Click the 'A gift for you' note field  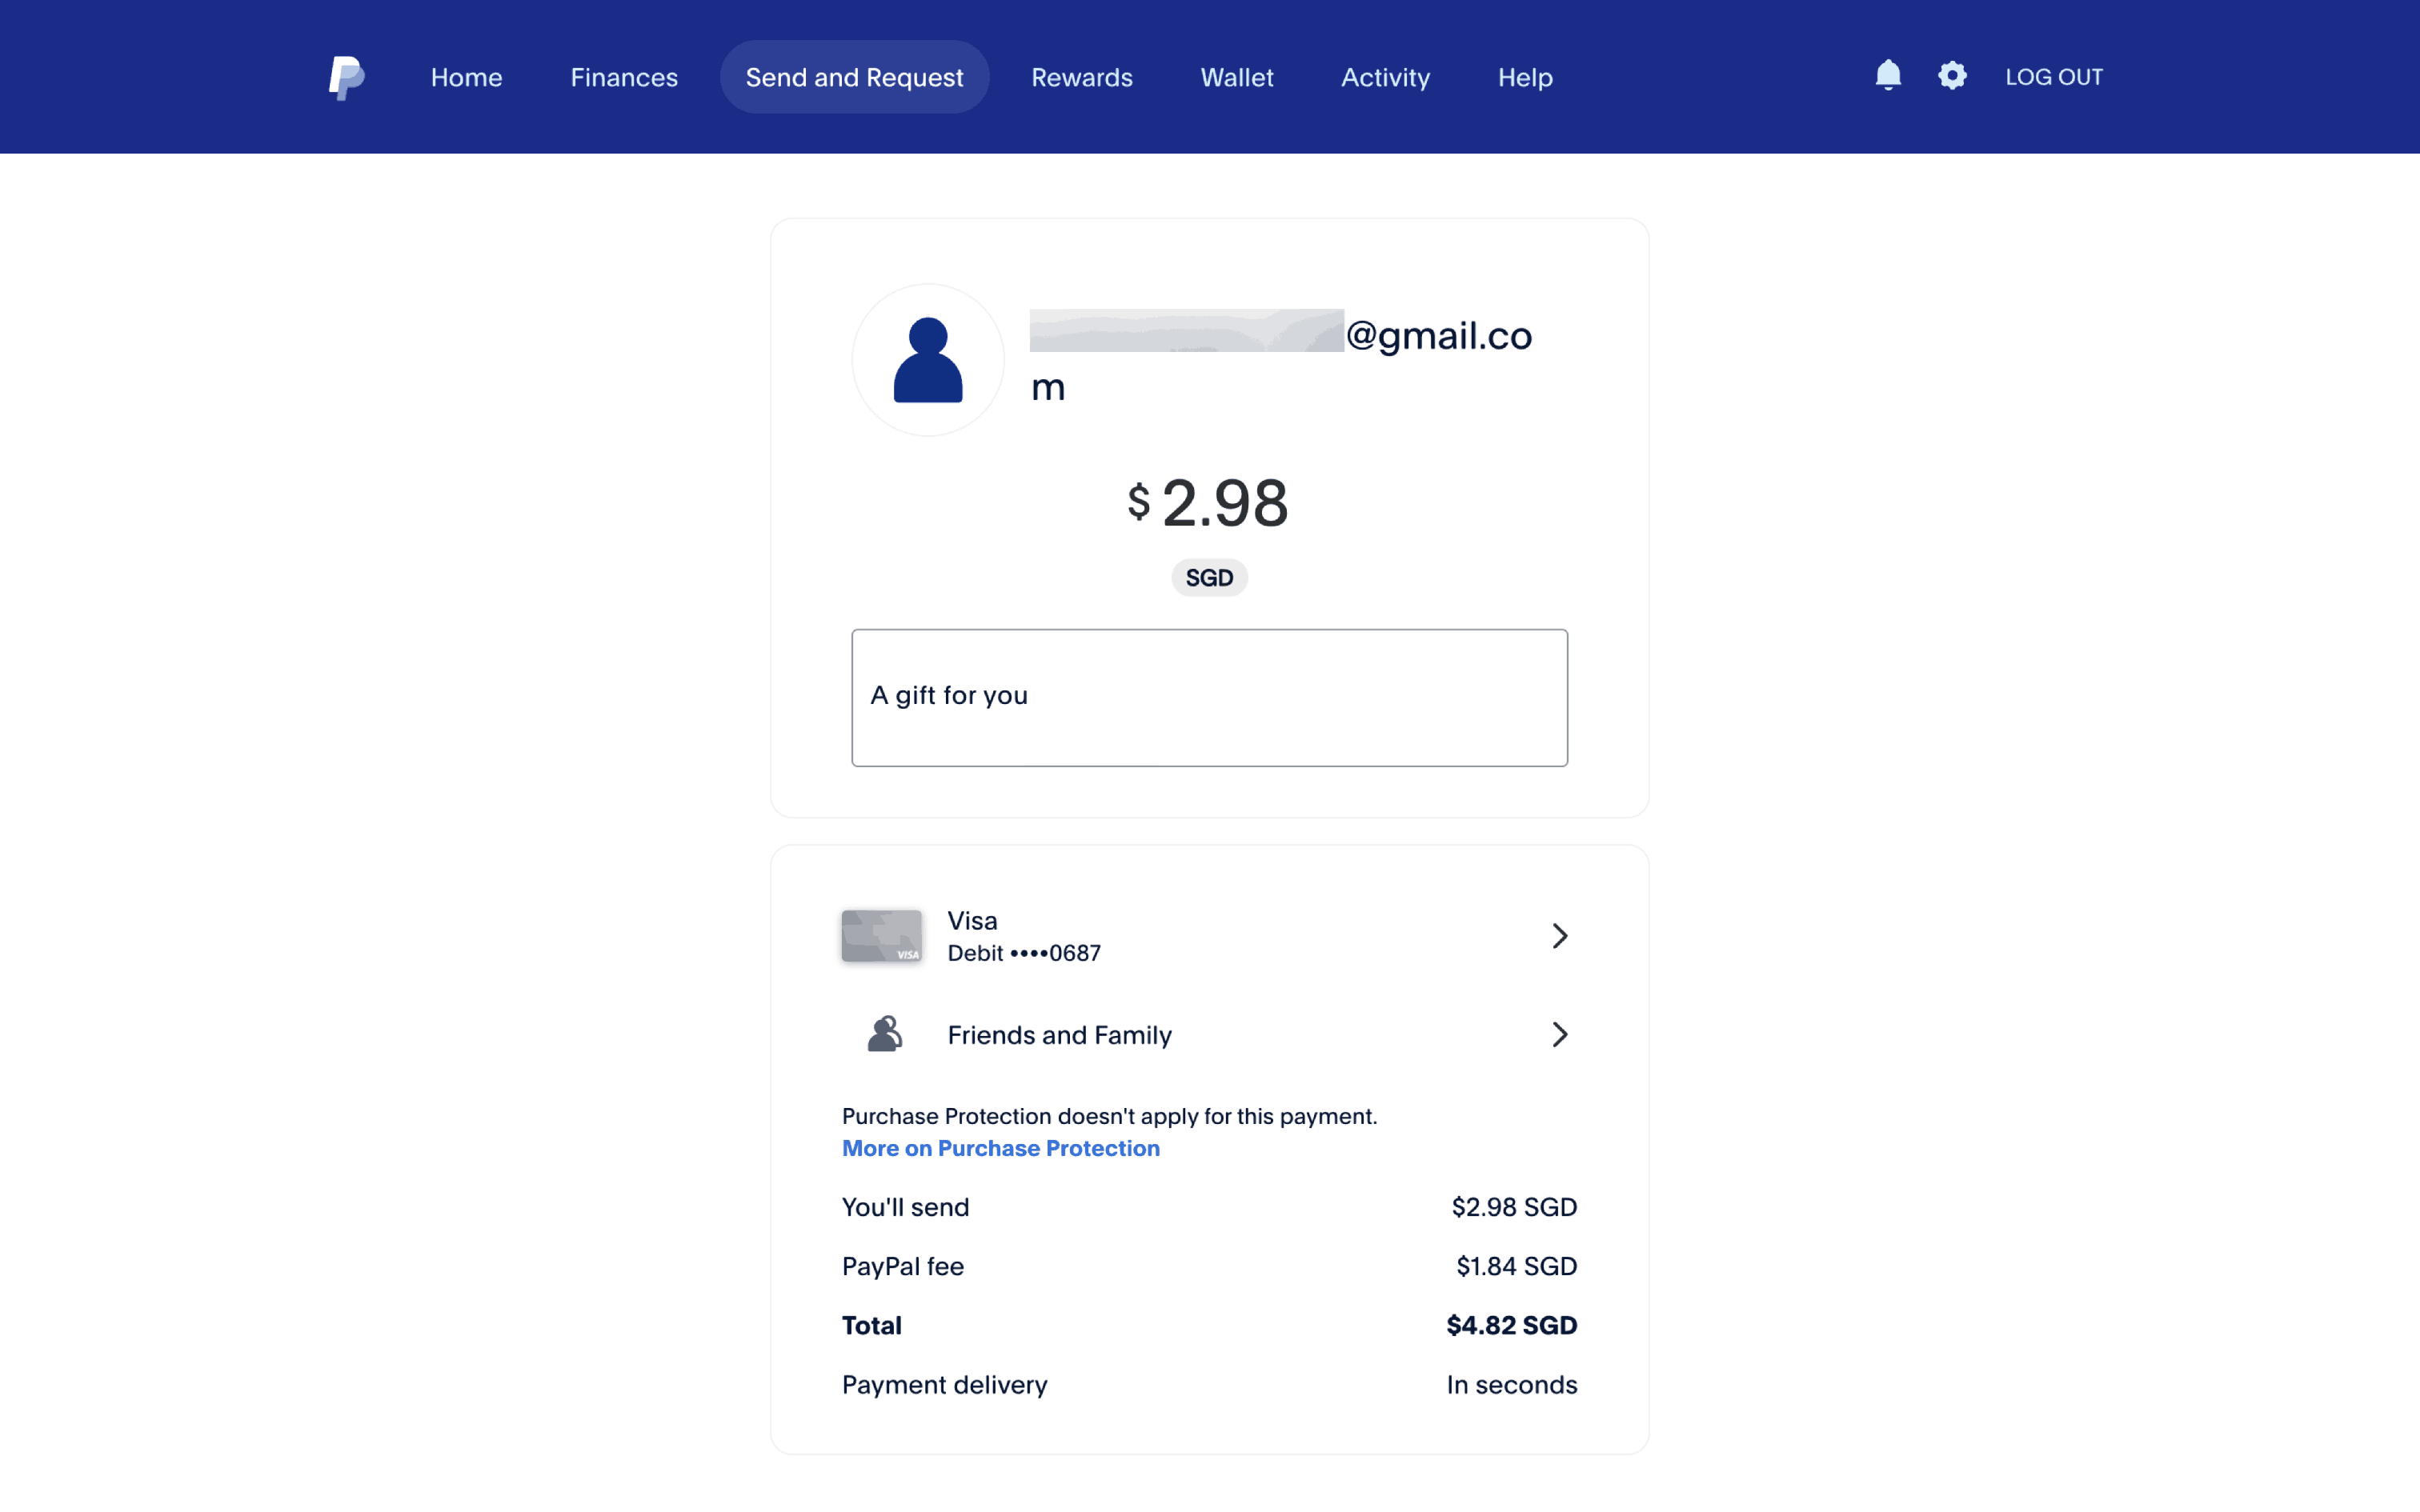(x=1209, y=697)
